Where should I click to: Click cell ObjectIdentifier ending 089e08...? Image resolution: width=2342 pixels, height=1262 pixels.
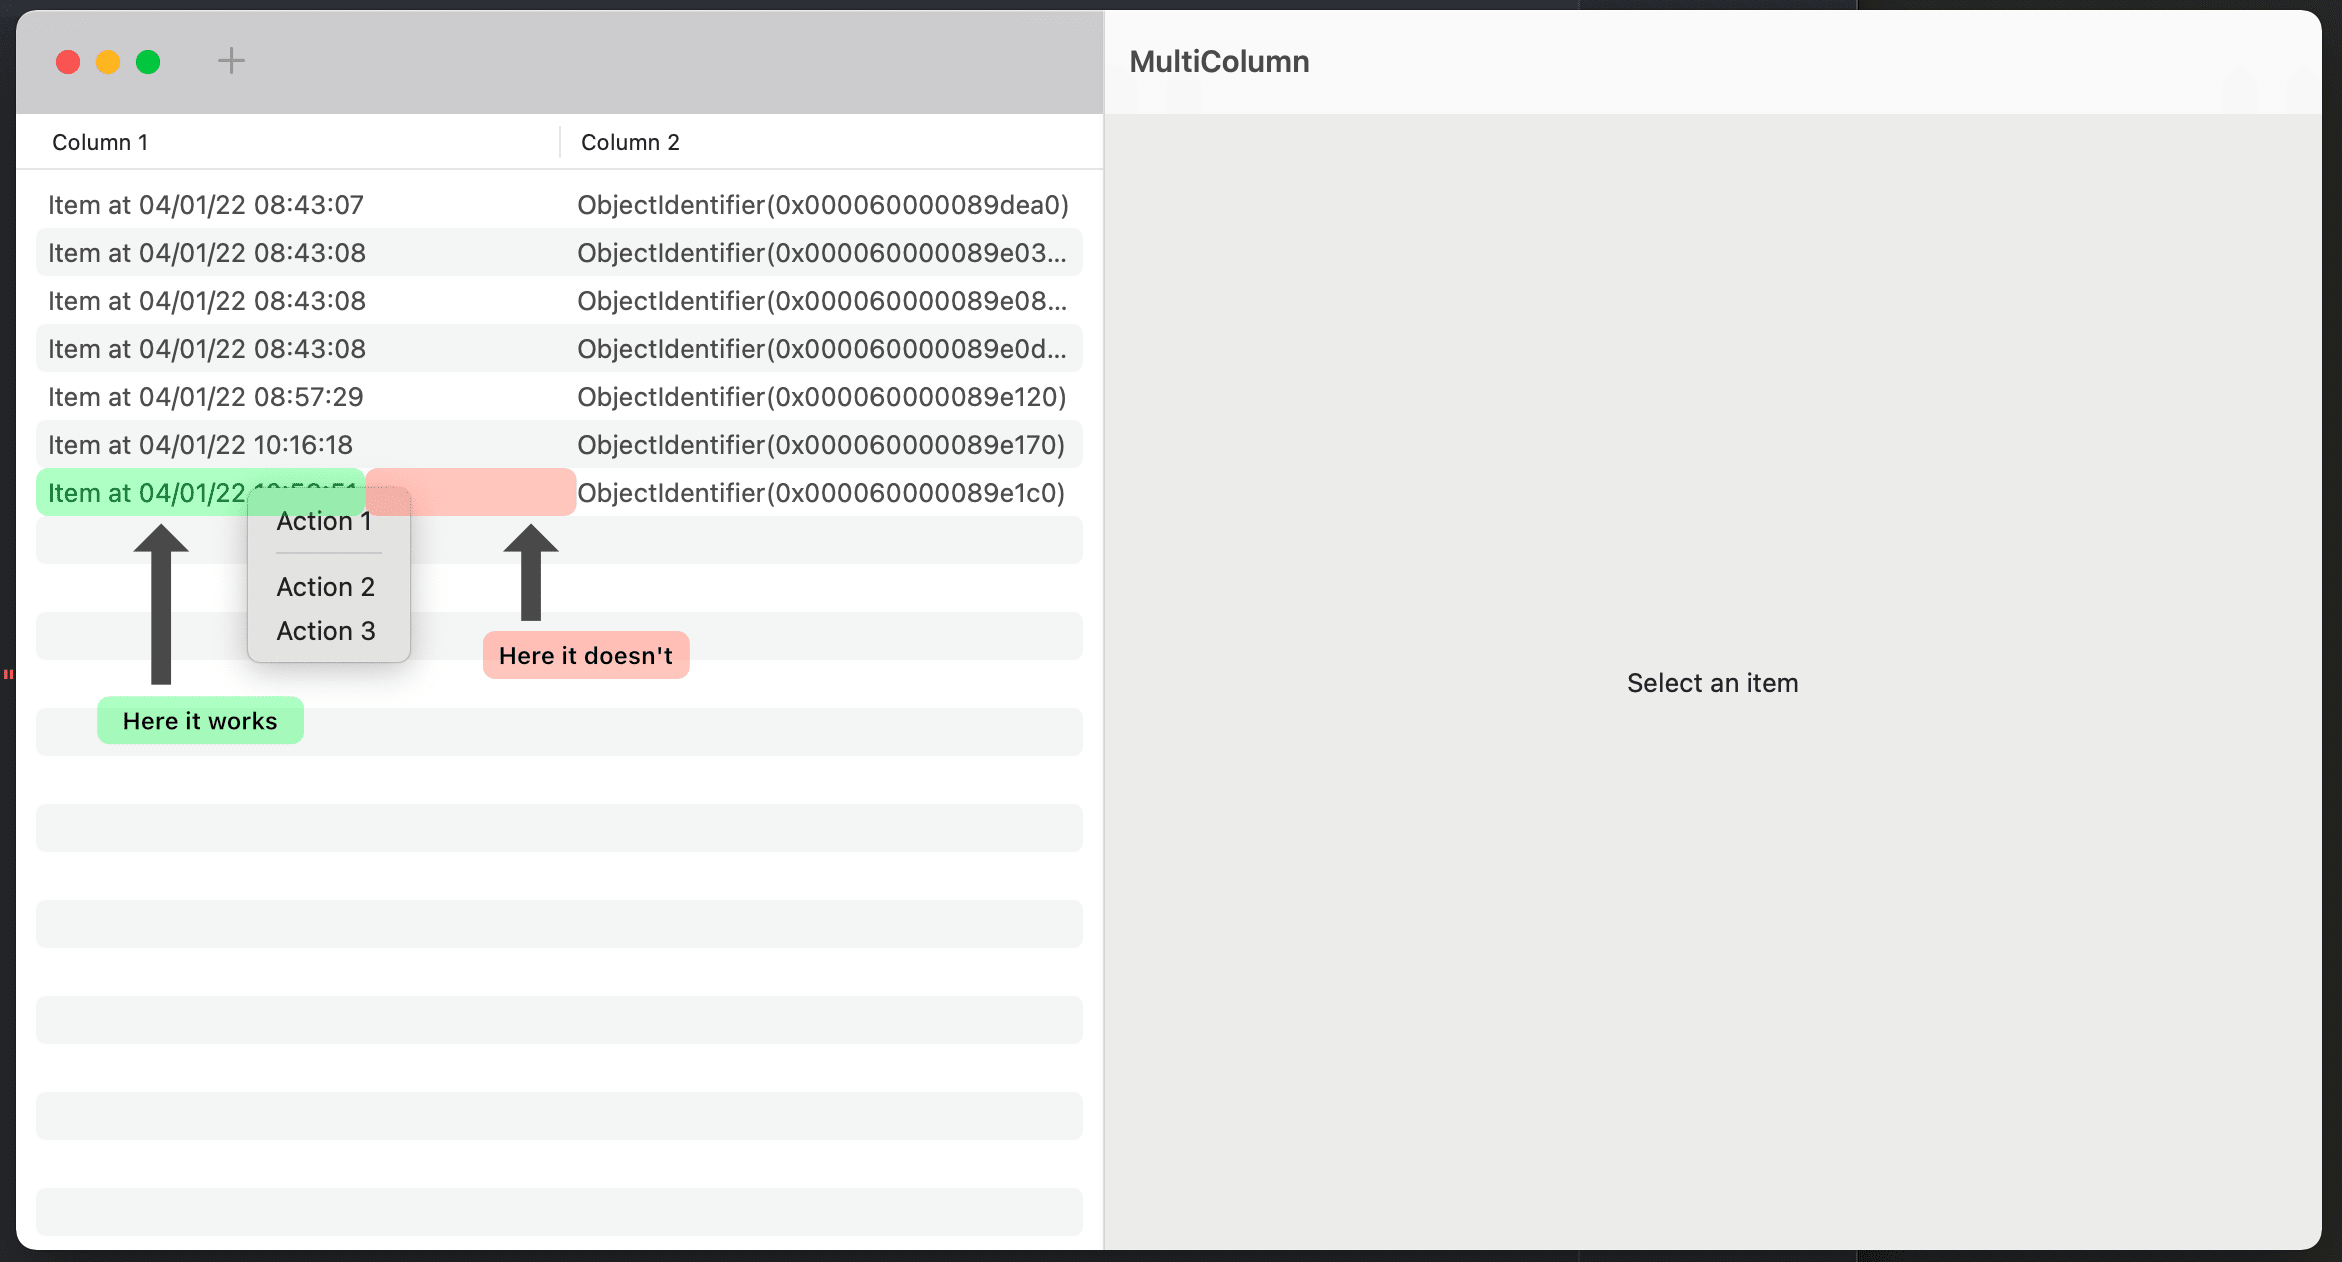pyautogui.click(x=822, y=301)
